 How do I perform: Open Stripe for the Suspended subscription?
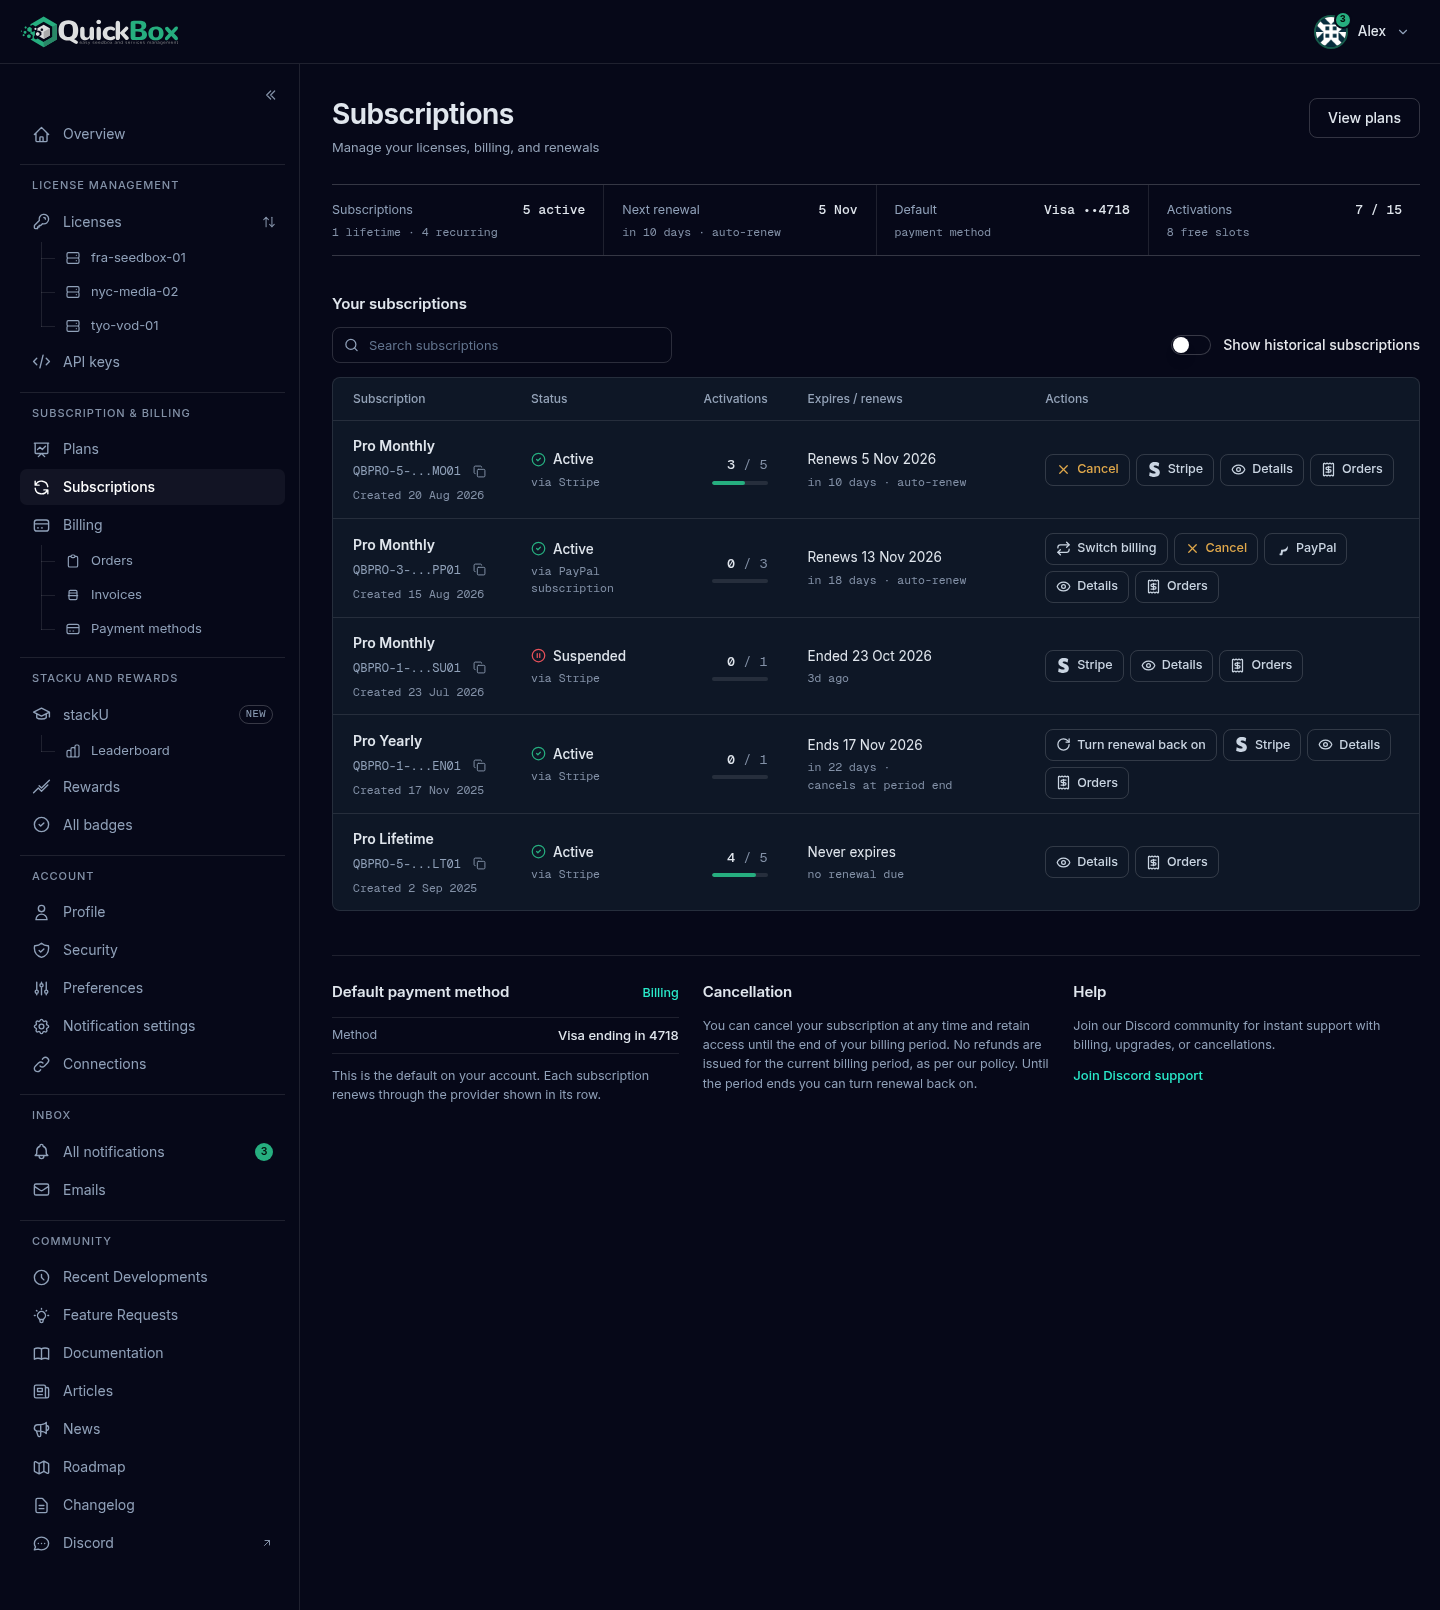tap(1084, 666)
